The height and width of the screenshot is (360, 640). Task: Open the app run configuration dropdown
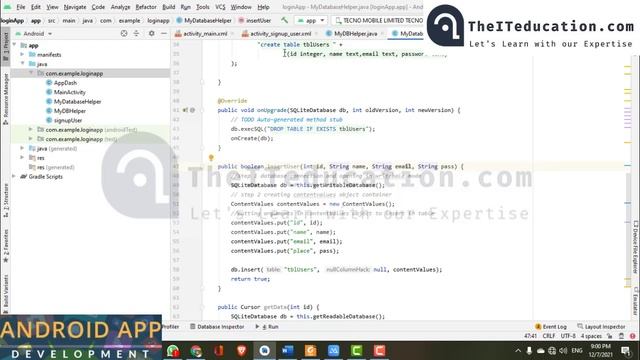(311, 20)
